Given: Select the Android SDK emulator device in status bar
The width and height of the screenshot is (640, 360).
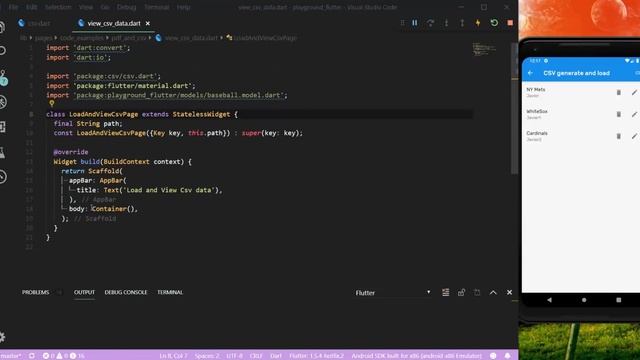Looking at the screenshot, I should point(416,356).
